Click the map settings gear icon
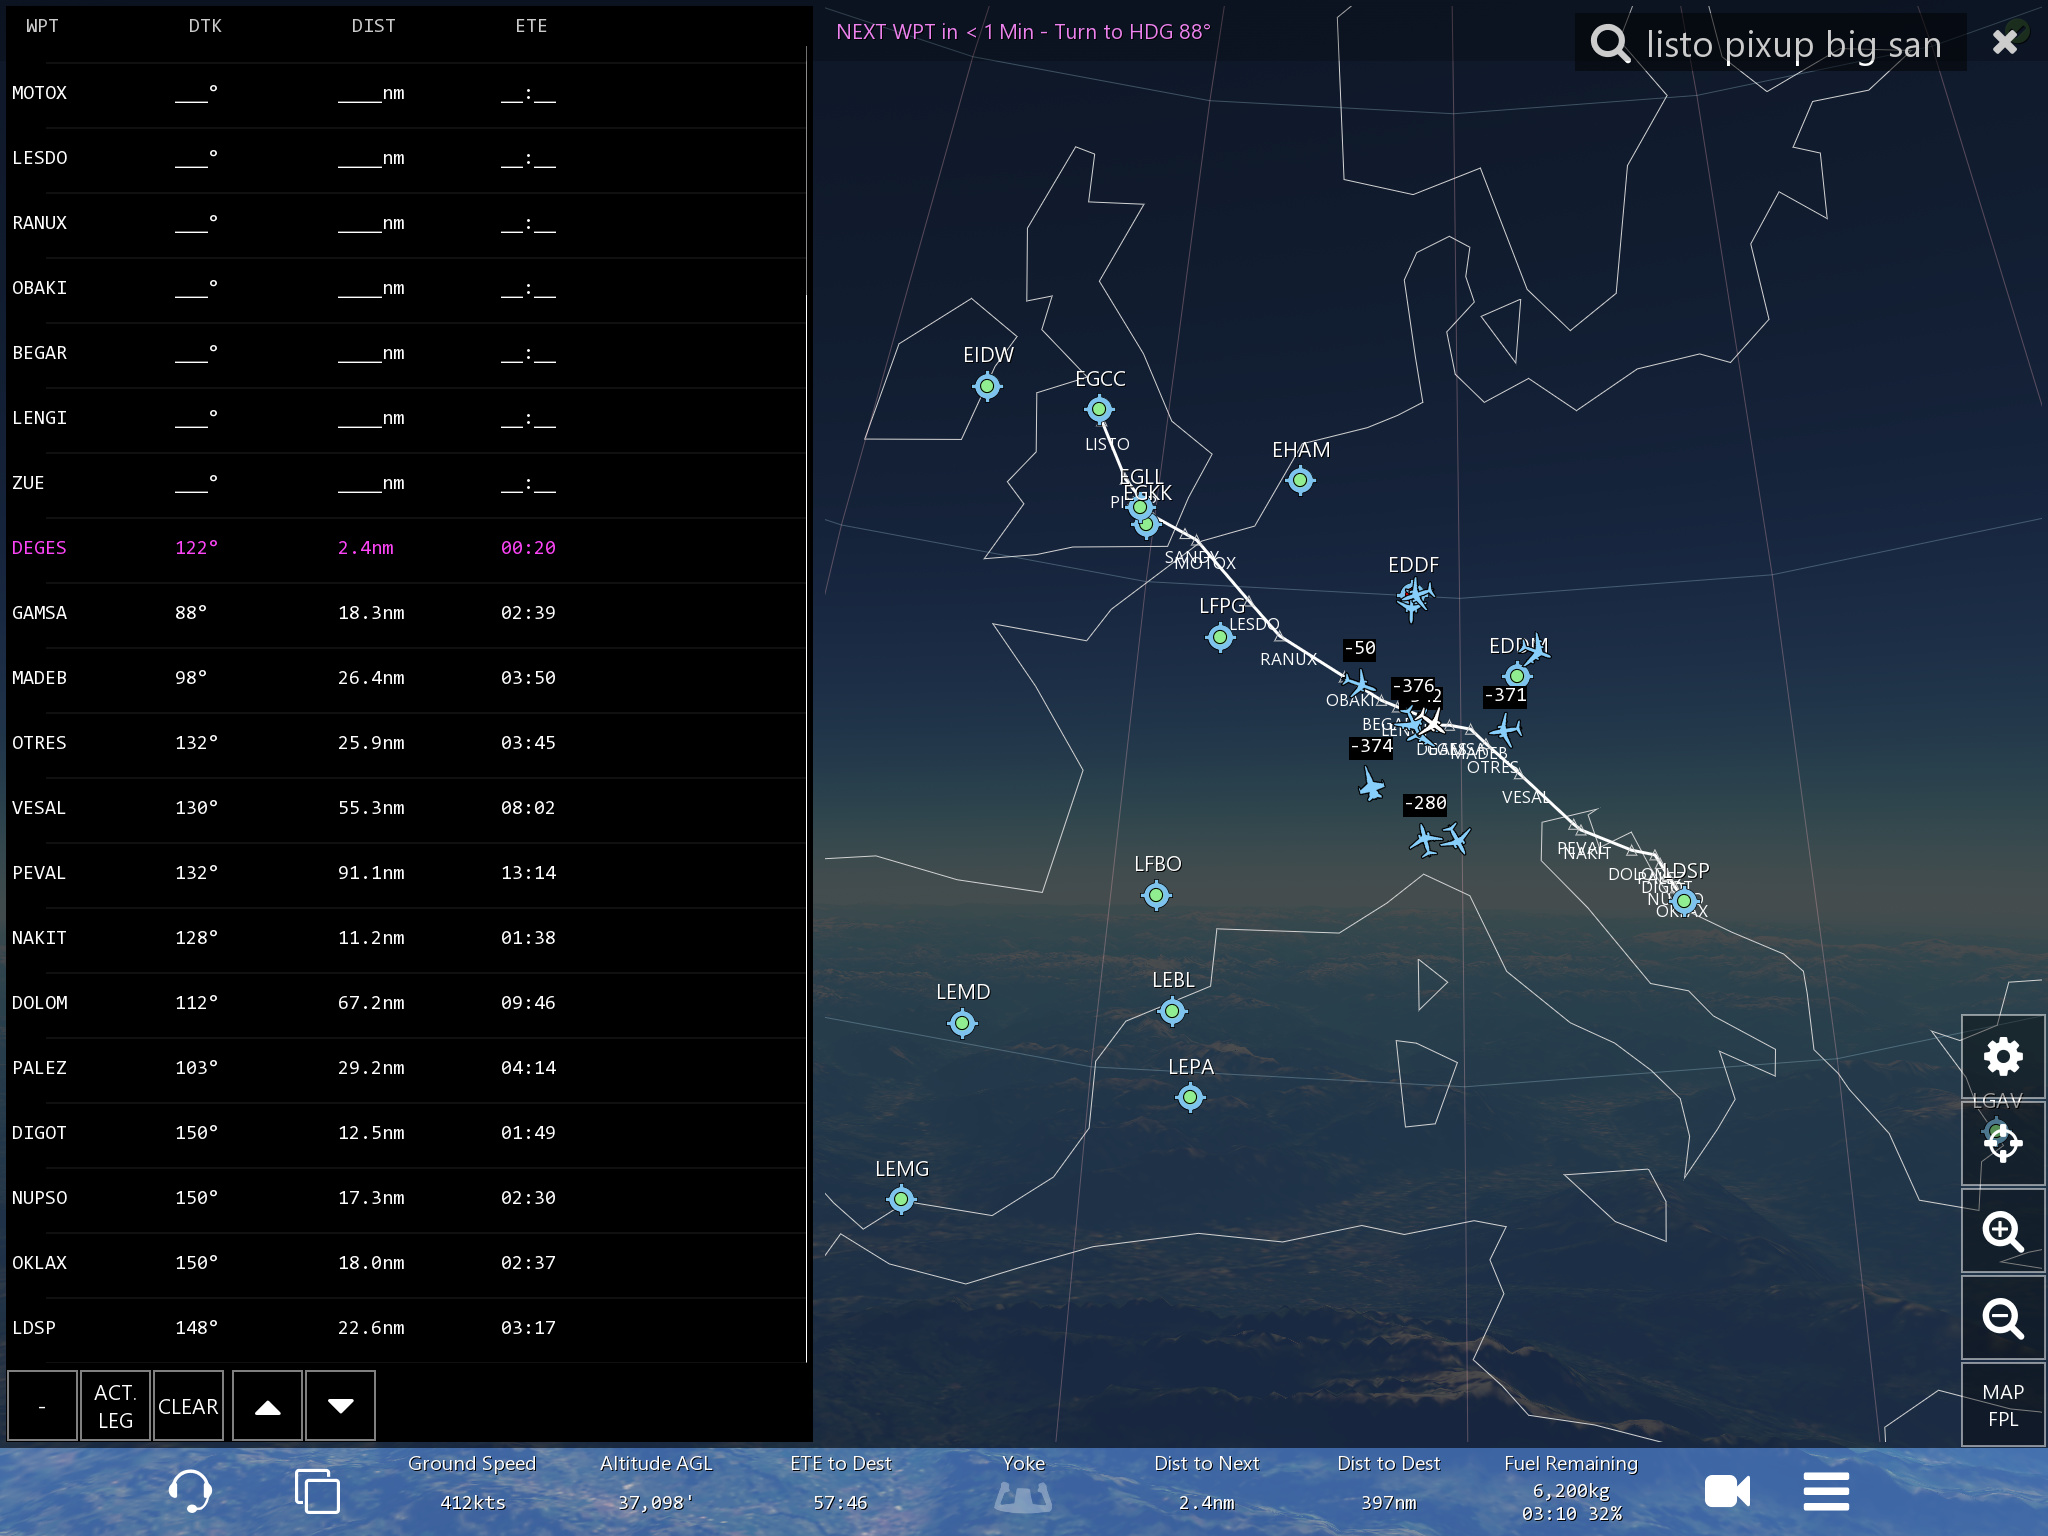The width and height of the screenshot is (2048, 1536). click(x=2002, y=1057)
